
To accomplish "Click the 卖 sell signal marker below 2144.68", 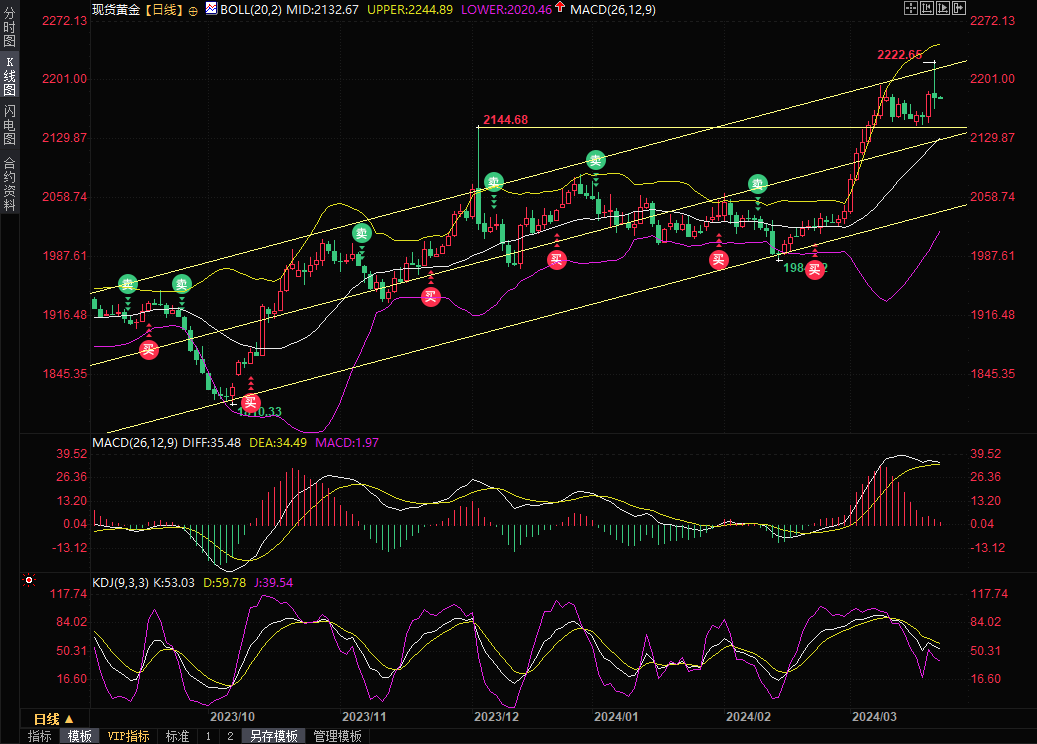I will coord(493,182).
